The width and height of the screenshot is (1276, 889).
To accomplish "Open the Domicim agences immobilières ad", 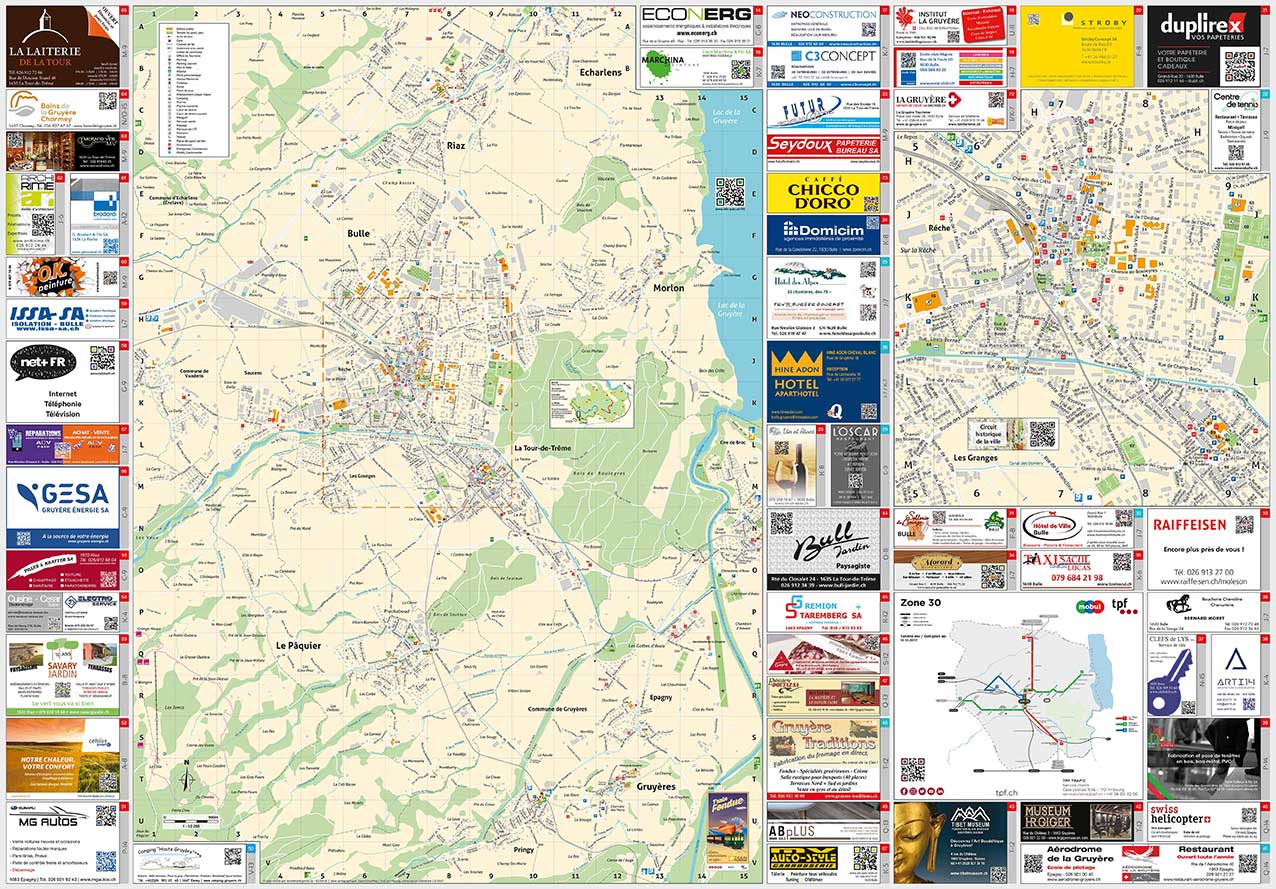I will click(824, 233).
